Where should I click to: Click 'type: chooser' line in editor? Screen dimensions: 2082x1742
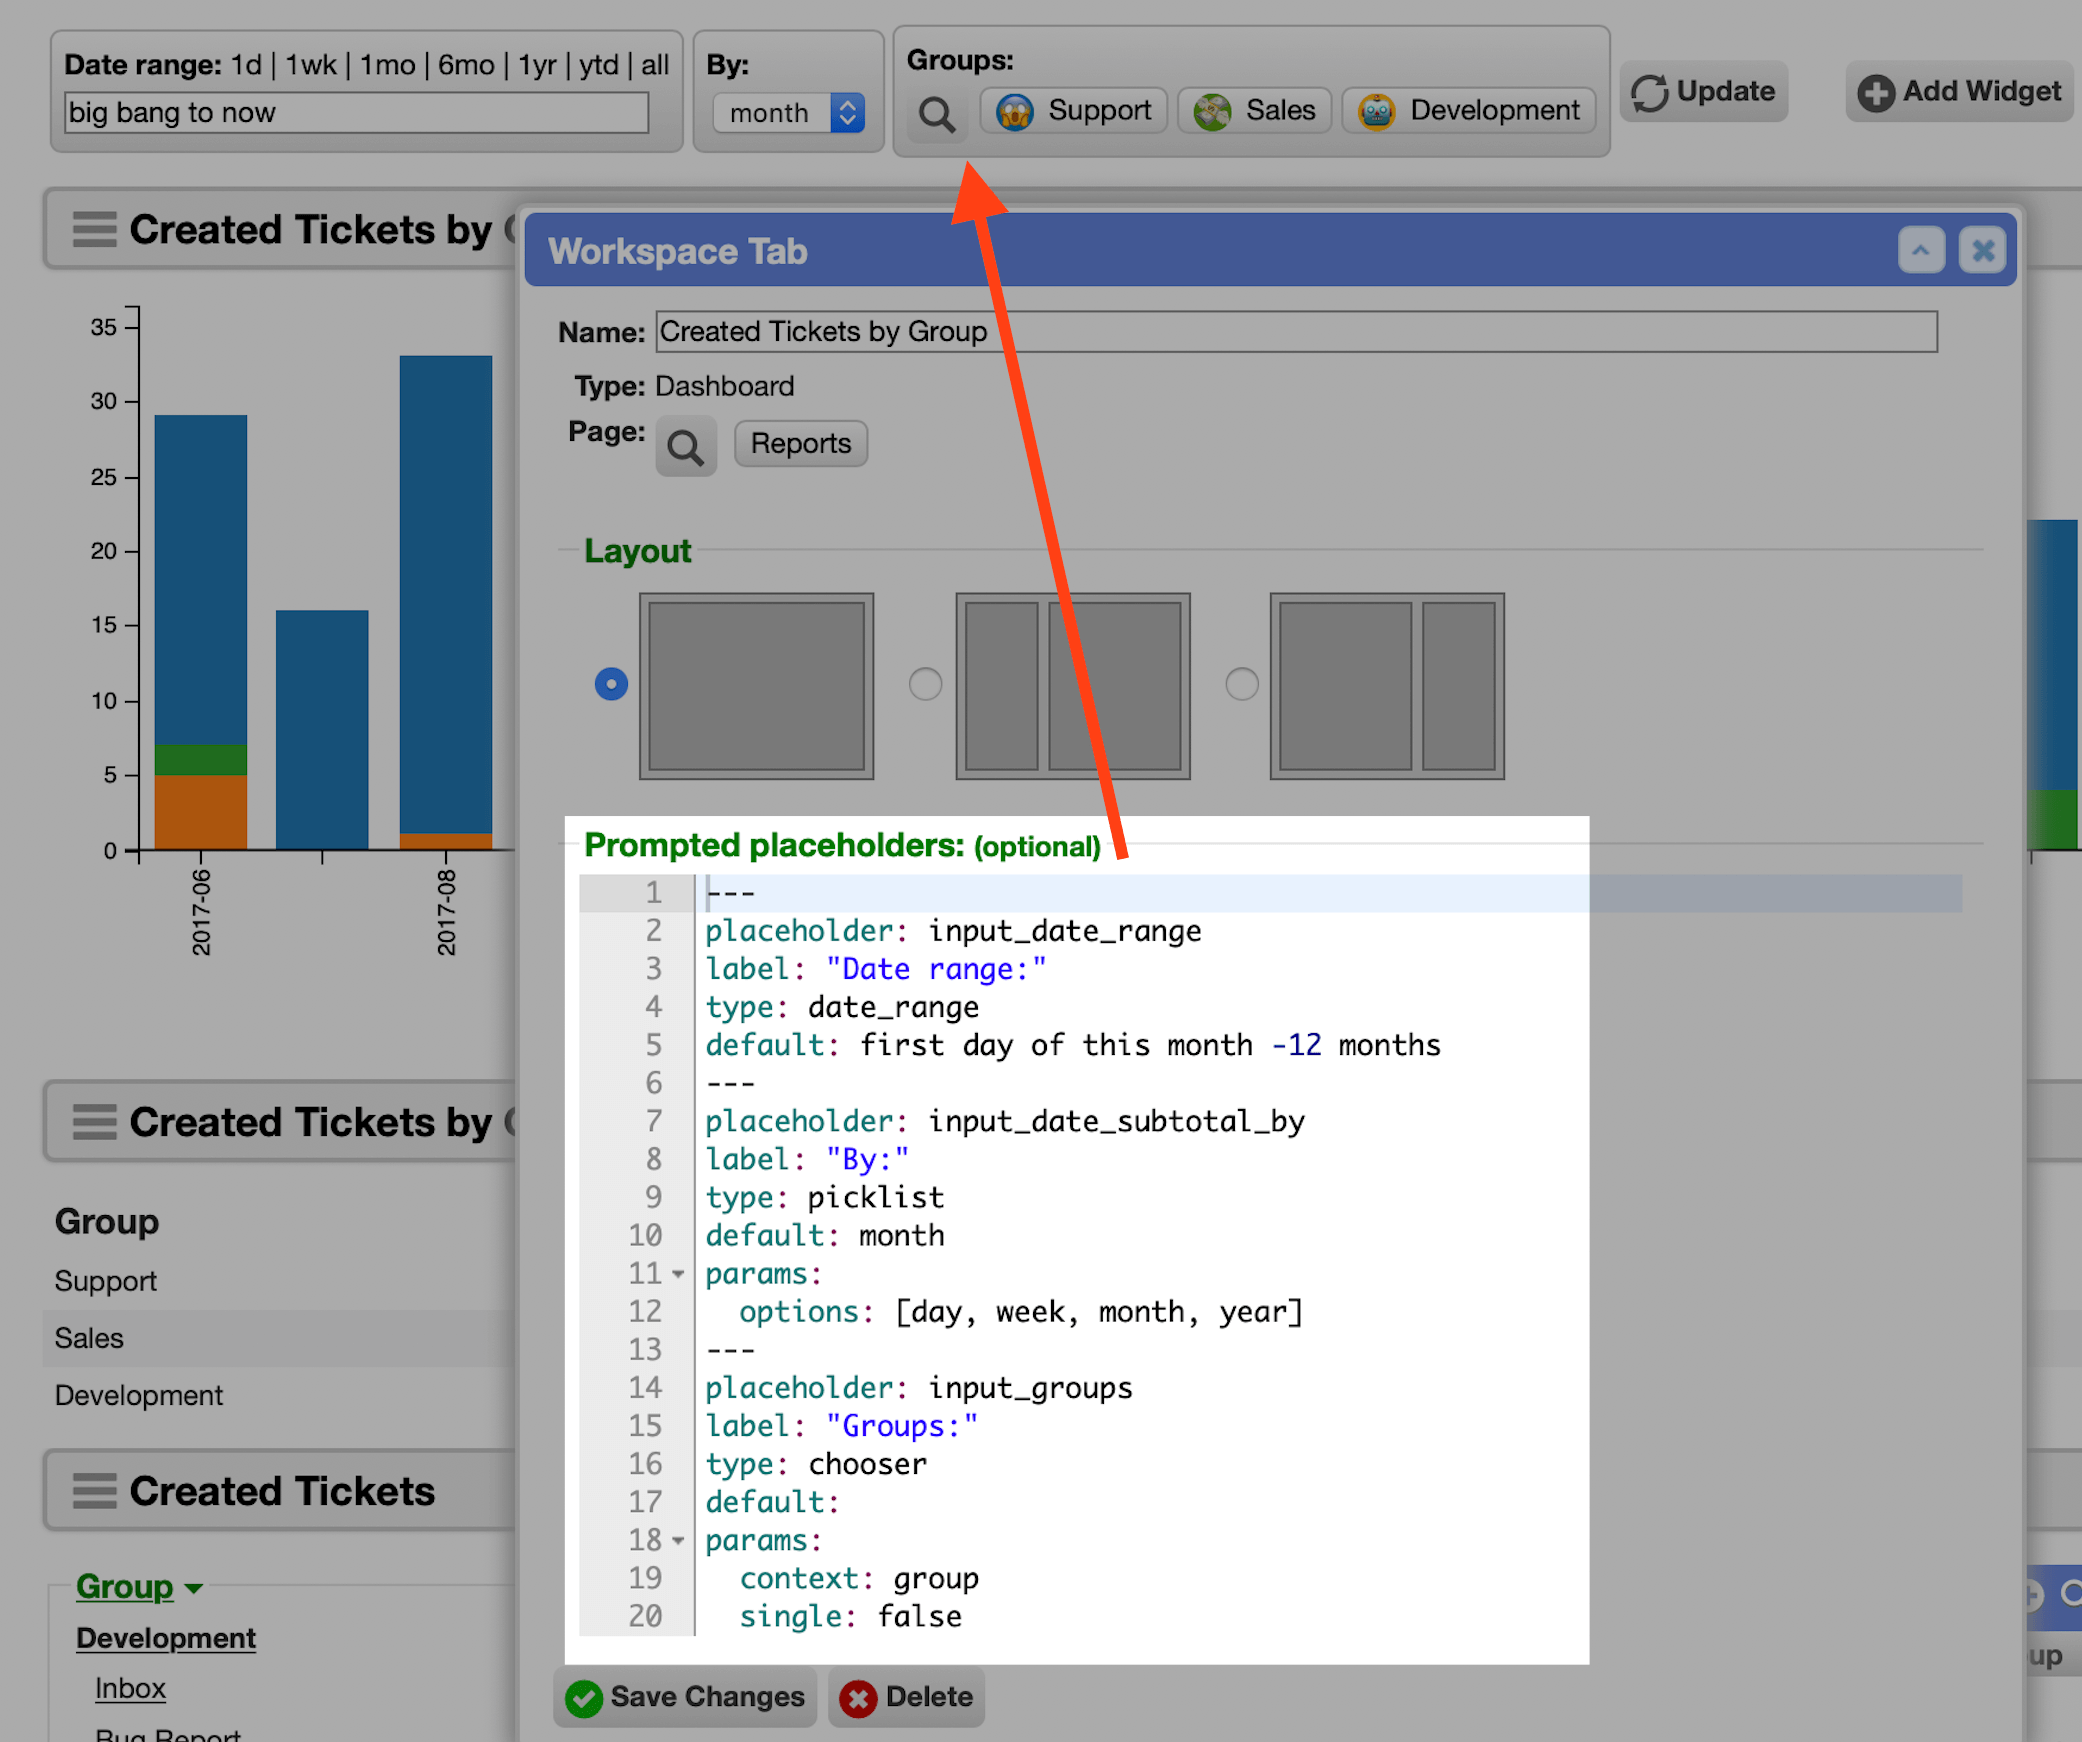pyautogui.click(x=816, y=1465)
